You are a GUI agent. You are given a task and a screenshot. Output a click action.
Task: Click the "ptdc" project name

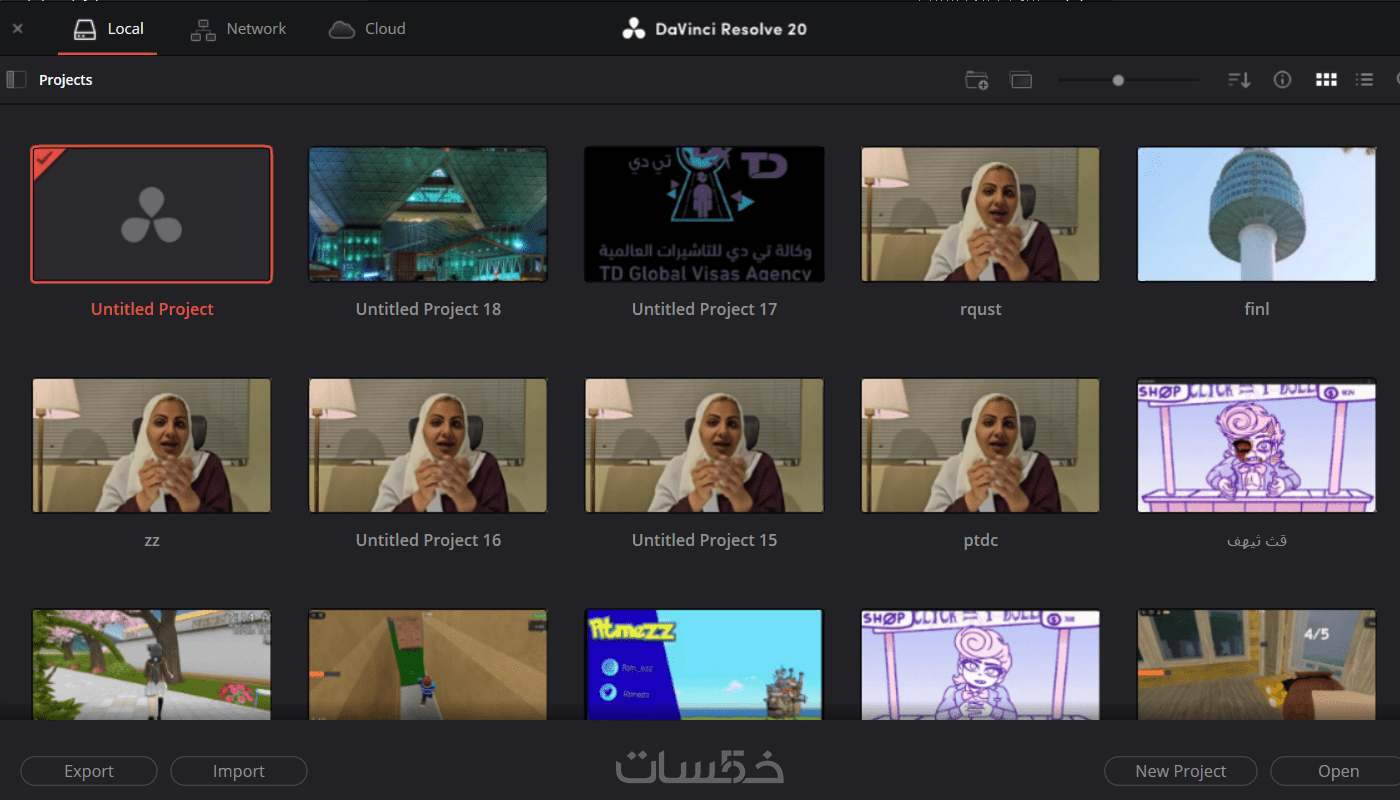980,540
